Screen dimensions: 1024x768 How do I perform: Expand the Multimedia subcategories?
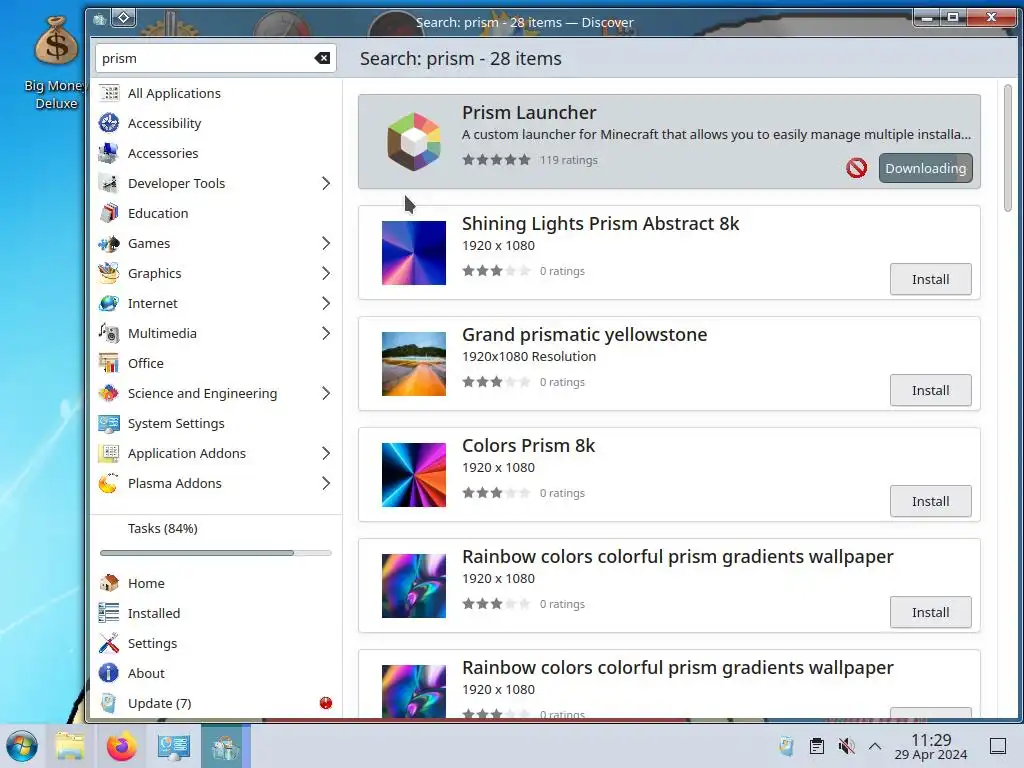click(326, 334)
